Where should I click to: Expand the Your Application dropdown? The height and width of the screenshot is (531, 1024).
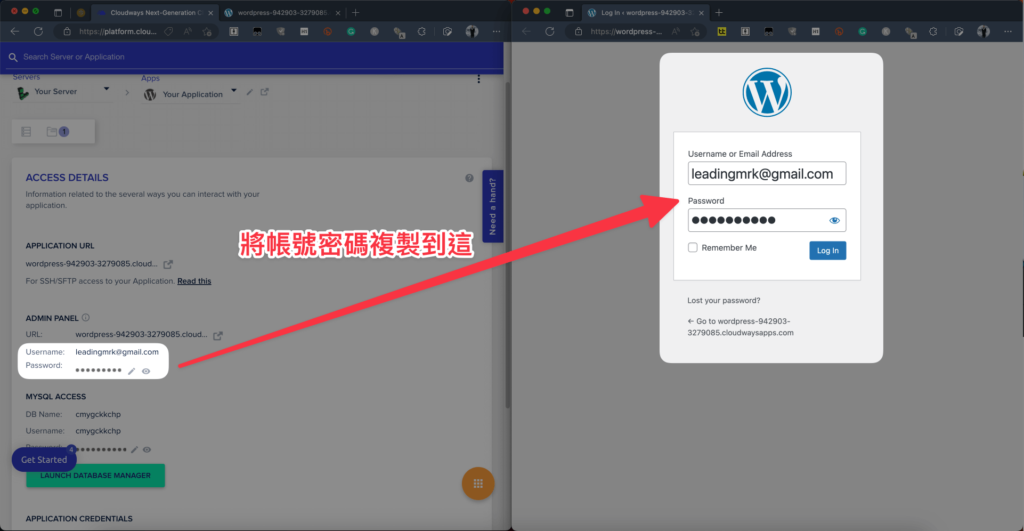point(234,90)
